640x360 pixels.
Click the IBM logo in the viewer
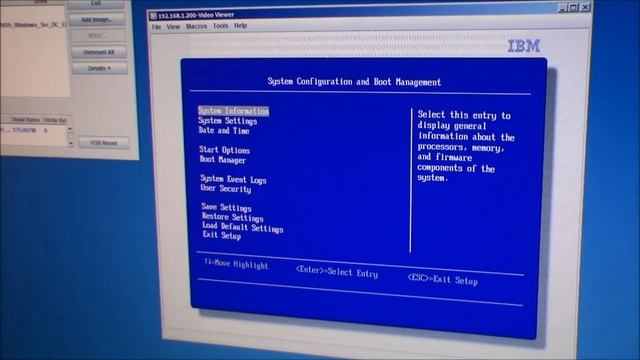524,46
